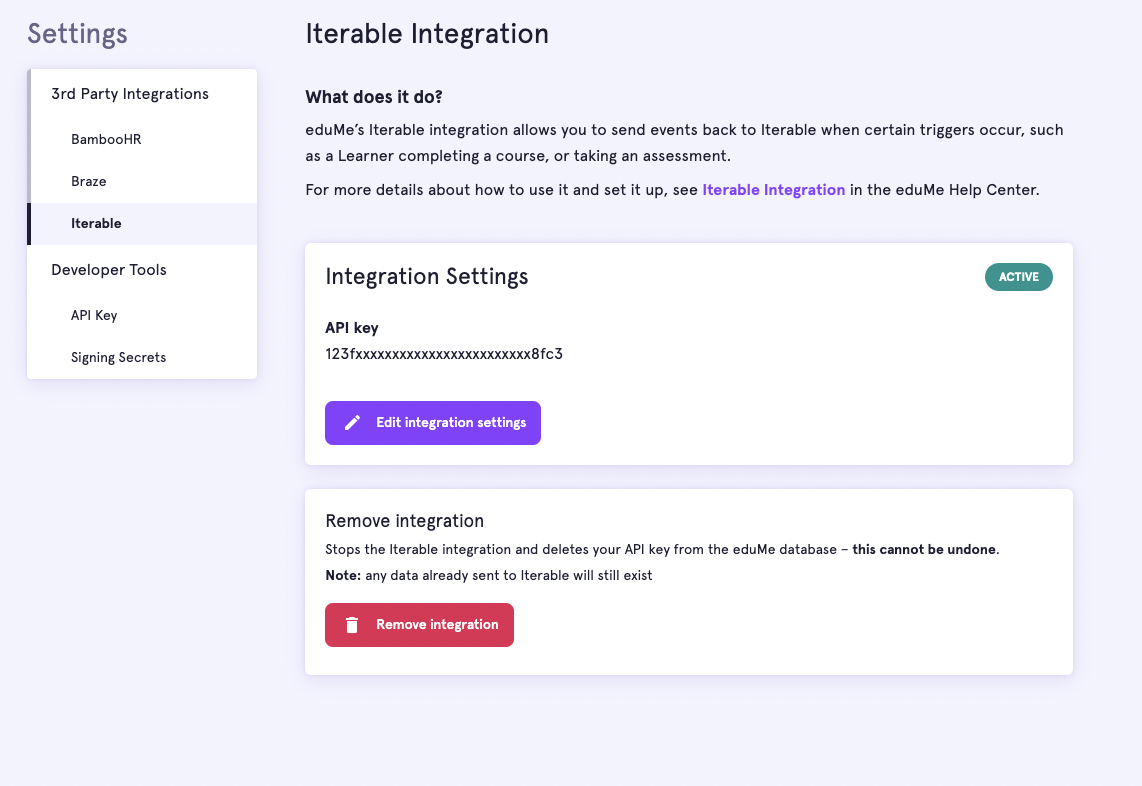Click the Integration Settings card title
Viewport: 1142px width, 786px height.
(427, 276)
